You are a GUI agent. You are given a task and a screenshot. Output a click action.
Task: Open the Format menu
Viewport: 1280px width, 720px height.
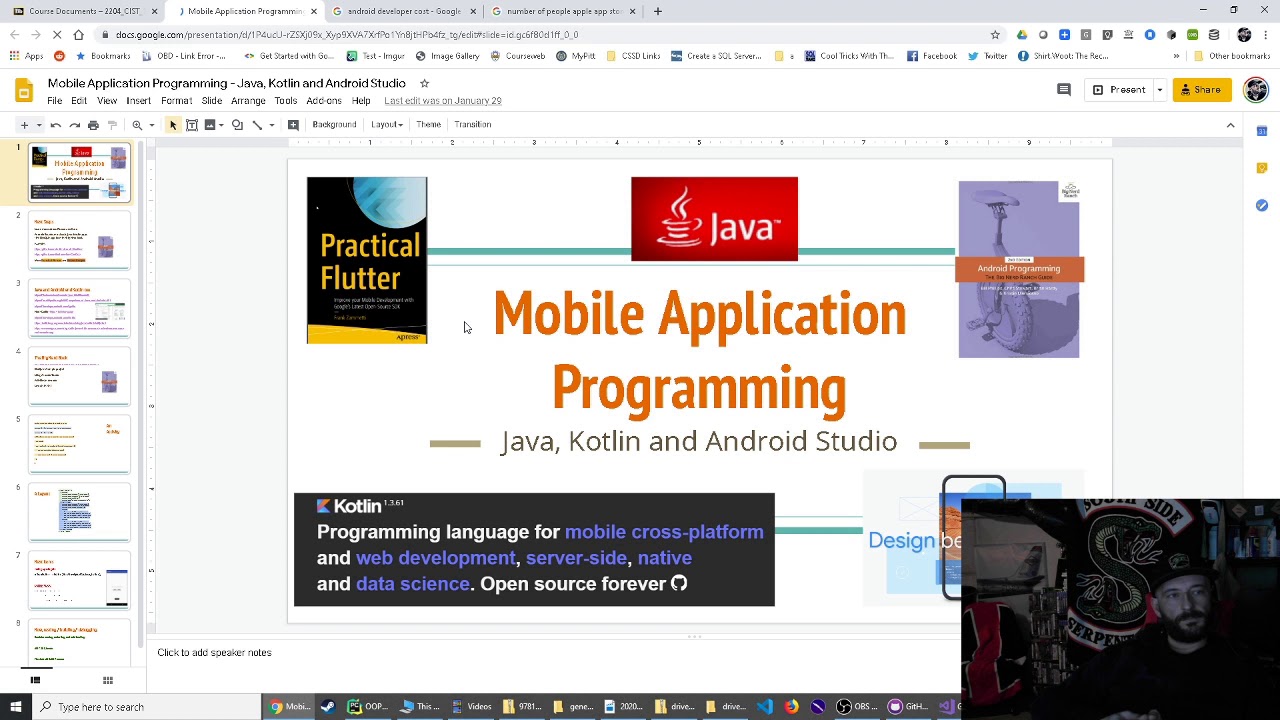coord(176,101)
